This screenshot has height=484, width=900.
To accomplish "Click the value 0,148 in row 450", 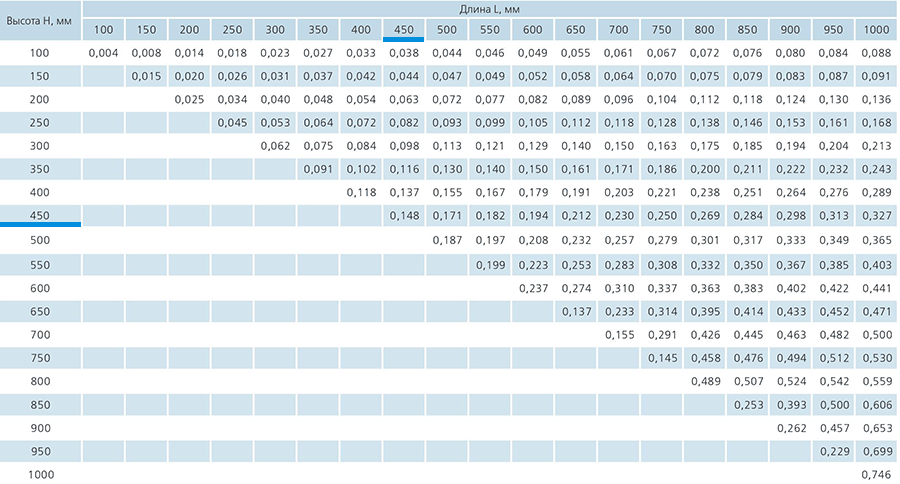I will click(x=404, y=216).
